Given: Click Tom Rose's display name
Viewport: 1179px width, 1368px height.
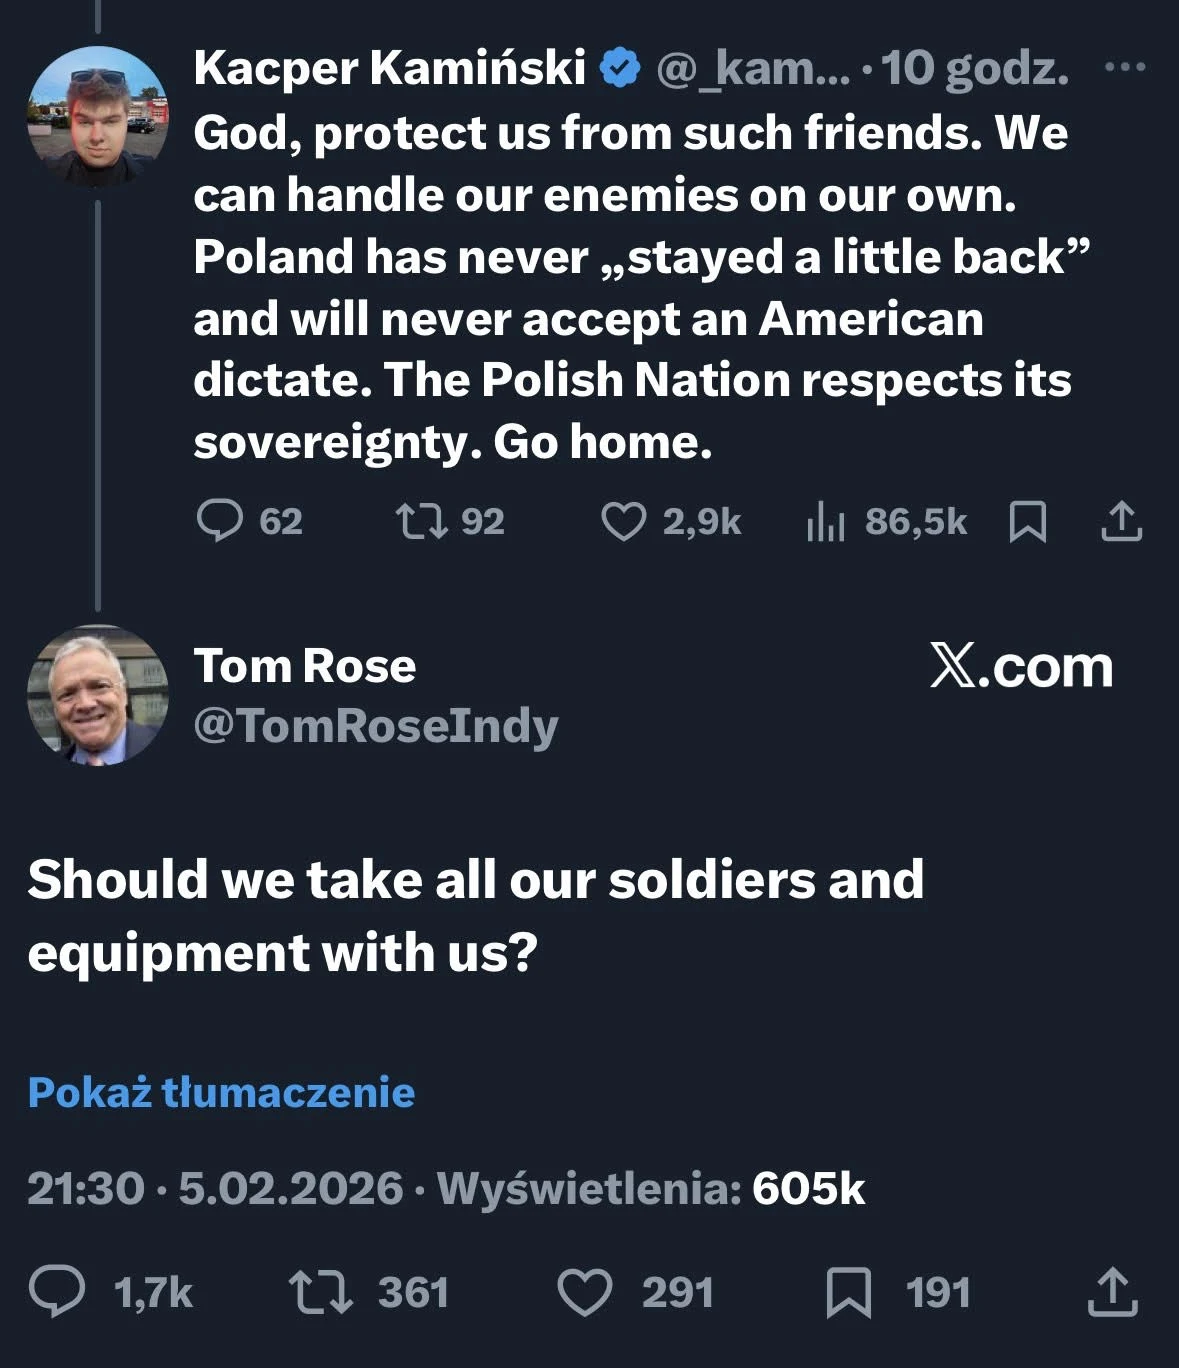Looking at the screenshot, I should [x=304, y=666].
